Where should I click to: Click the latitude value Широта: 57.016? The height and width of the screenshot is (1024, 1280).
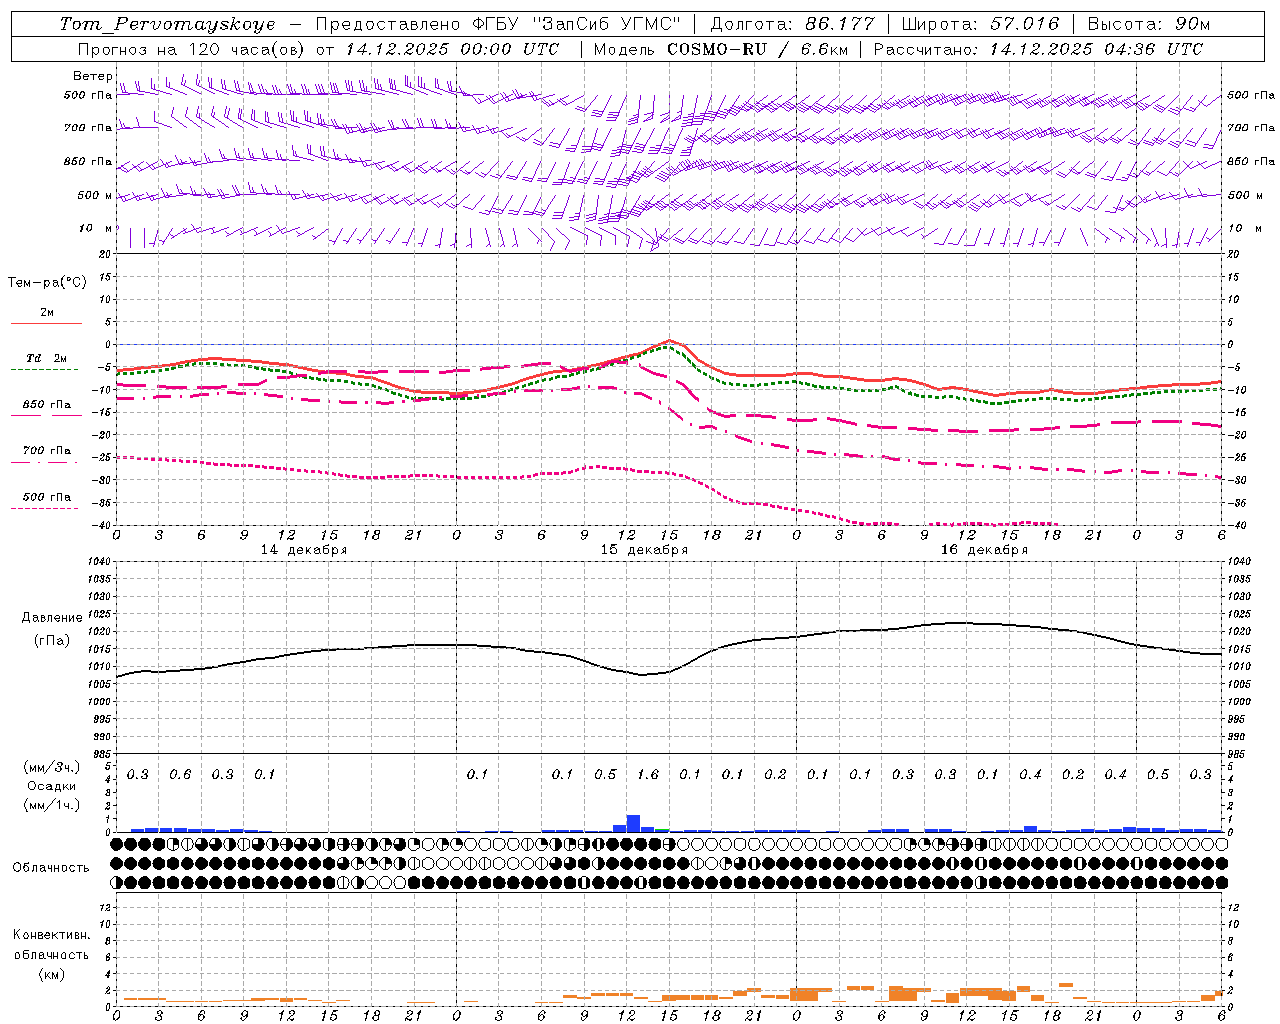(979, 24)
